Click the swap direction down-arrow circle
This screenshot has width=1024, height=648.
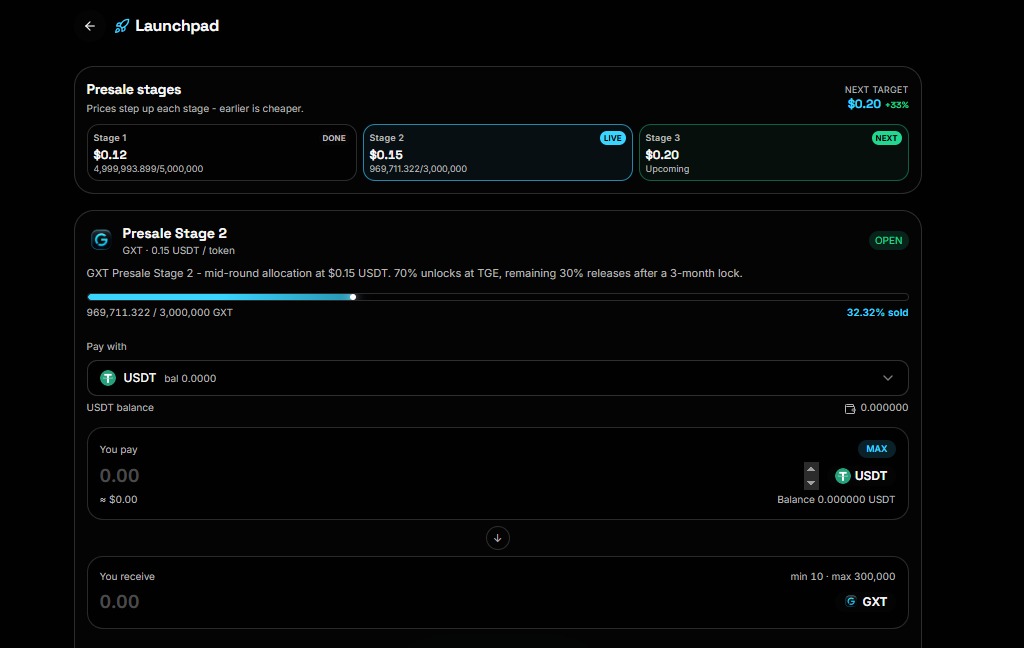pos(498,538)
